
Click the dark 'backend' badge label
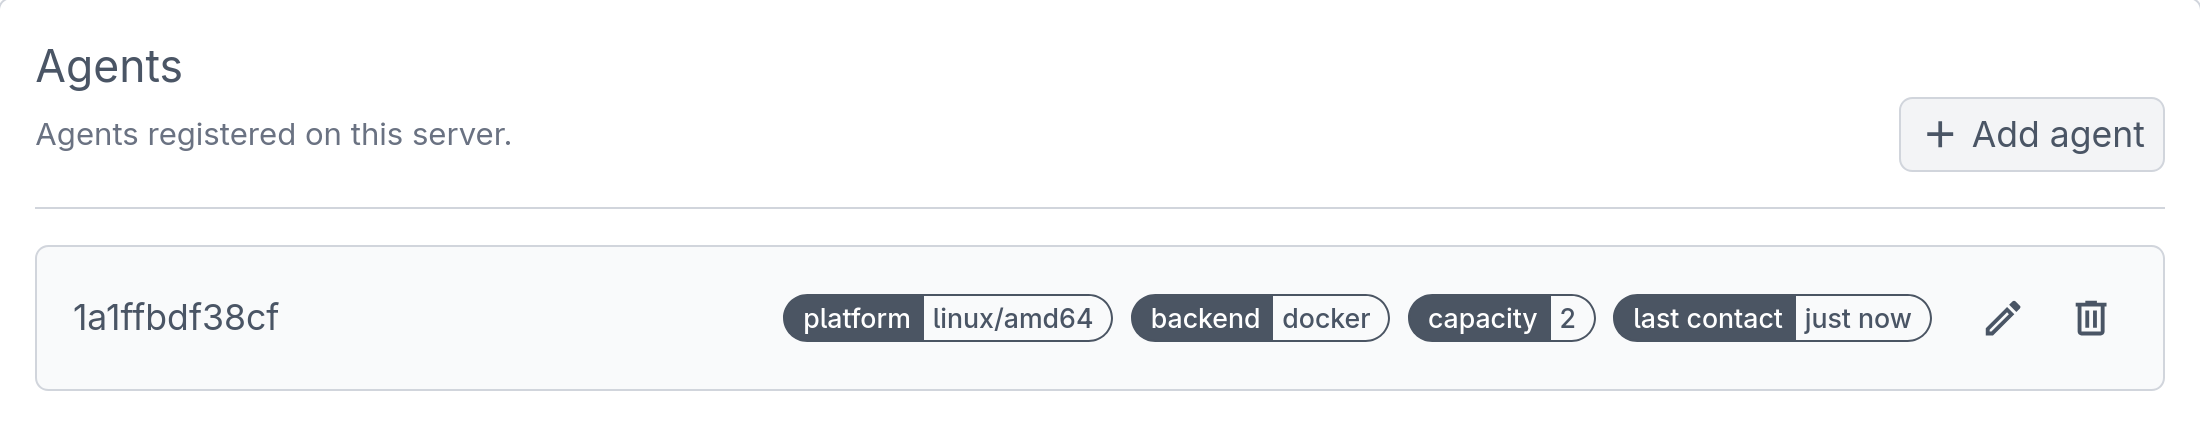click(x=1204, y=318)
